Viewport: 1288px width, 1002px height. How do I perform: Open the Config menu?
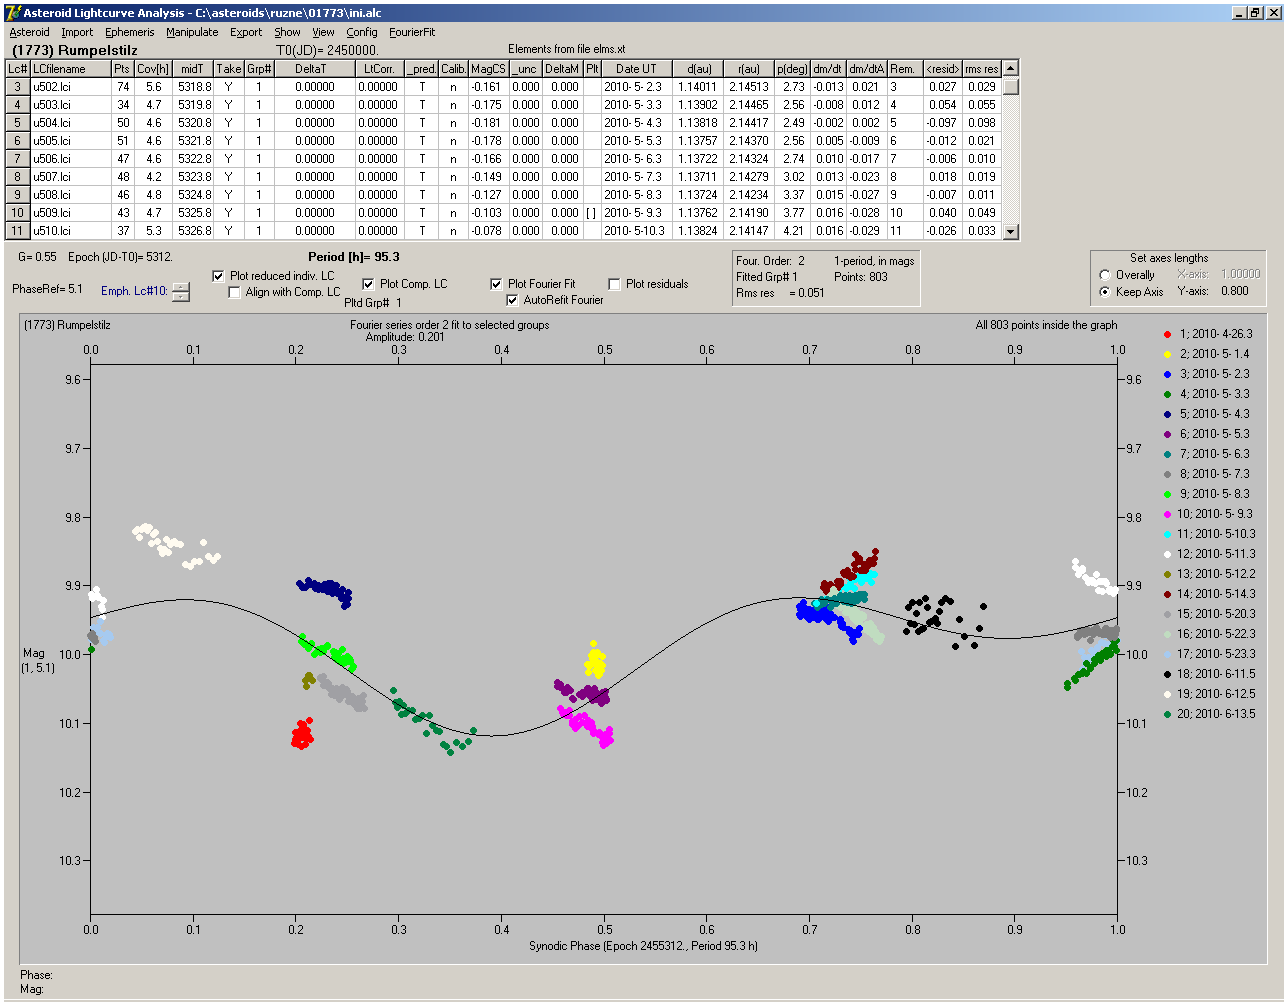[362, 32]
